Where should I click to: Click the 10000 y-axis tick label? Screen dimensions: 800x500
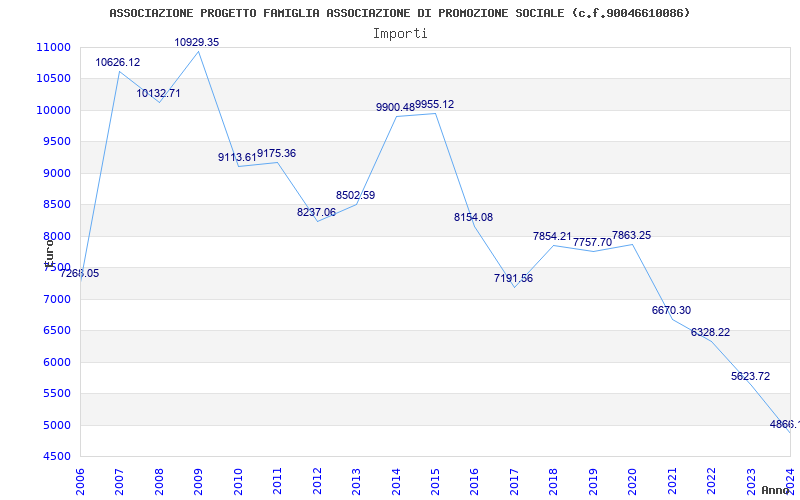pos(53,110)
